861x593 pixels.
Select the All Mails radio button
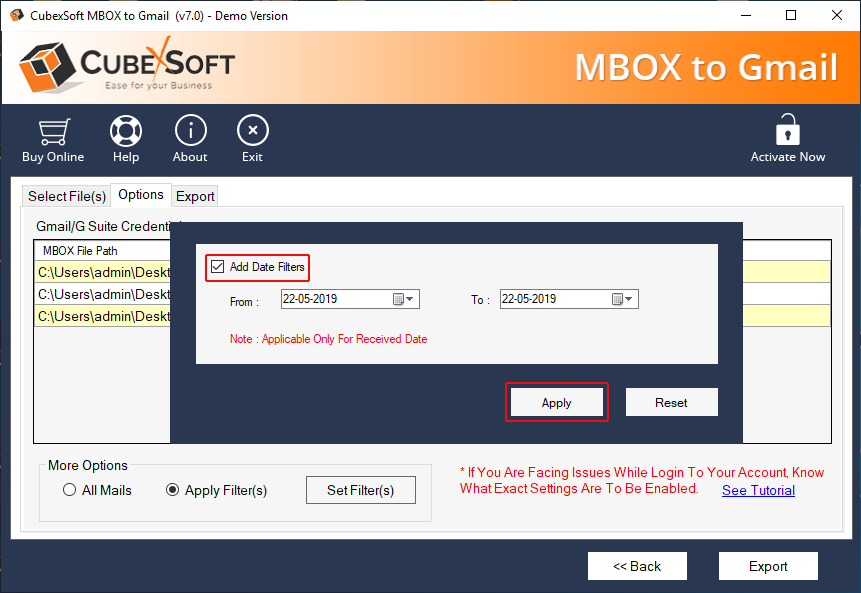69,490
